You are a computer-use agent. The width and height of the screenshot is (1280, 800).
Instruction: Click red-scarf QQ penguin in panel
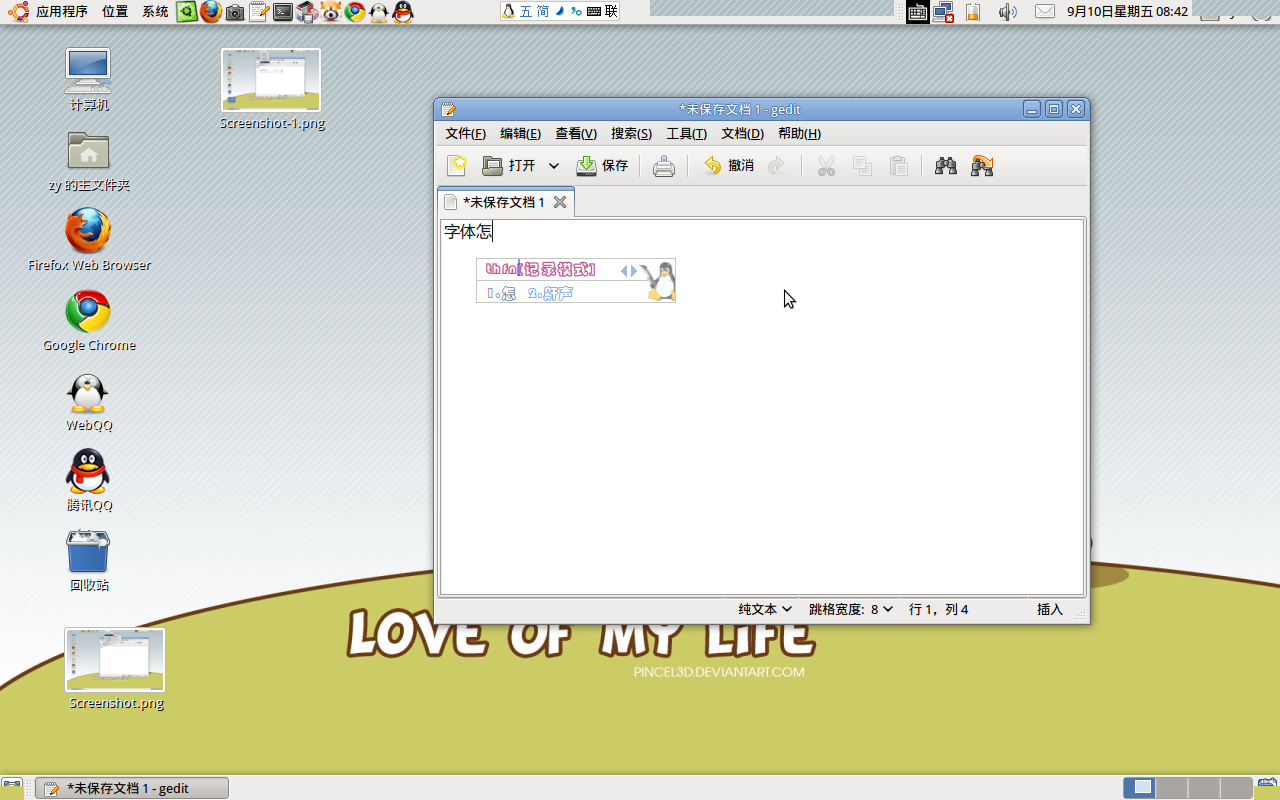tap(403, 12)
